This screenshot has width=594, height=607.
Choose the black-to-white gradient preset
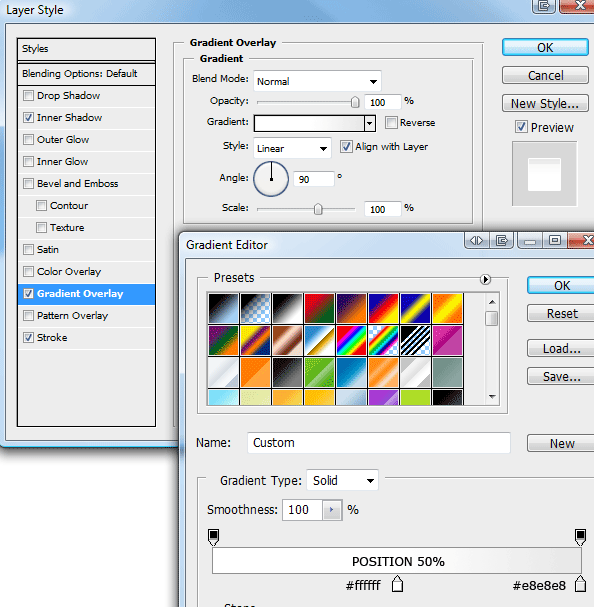click(x=287, y=309)
